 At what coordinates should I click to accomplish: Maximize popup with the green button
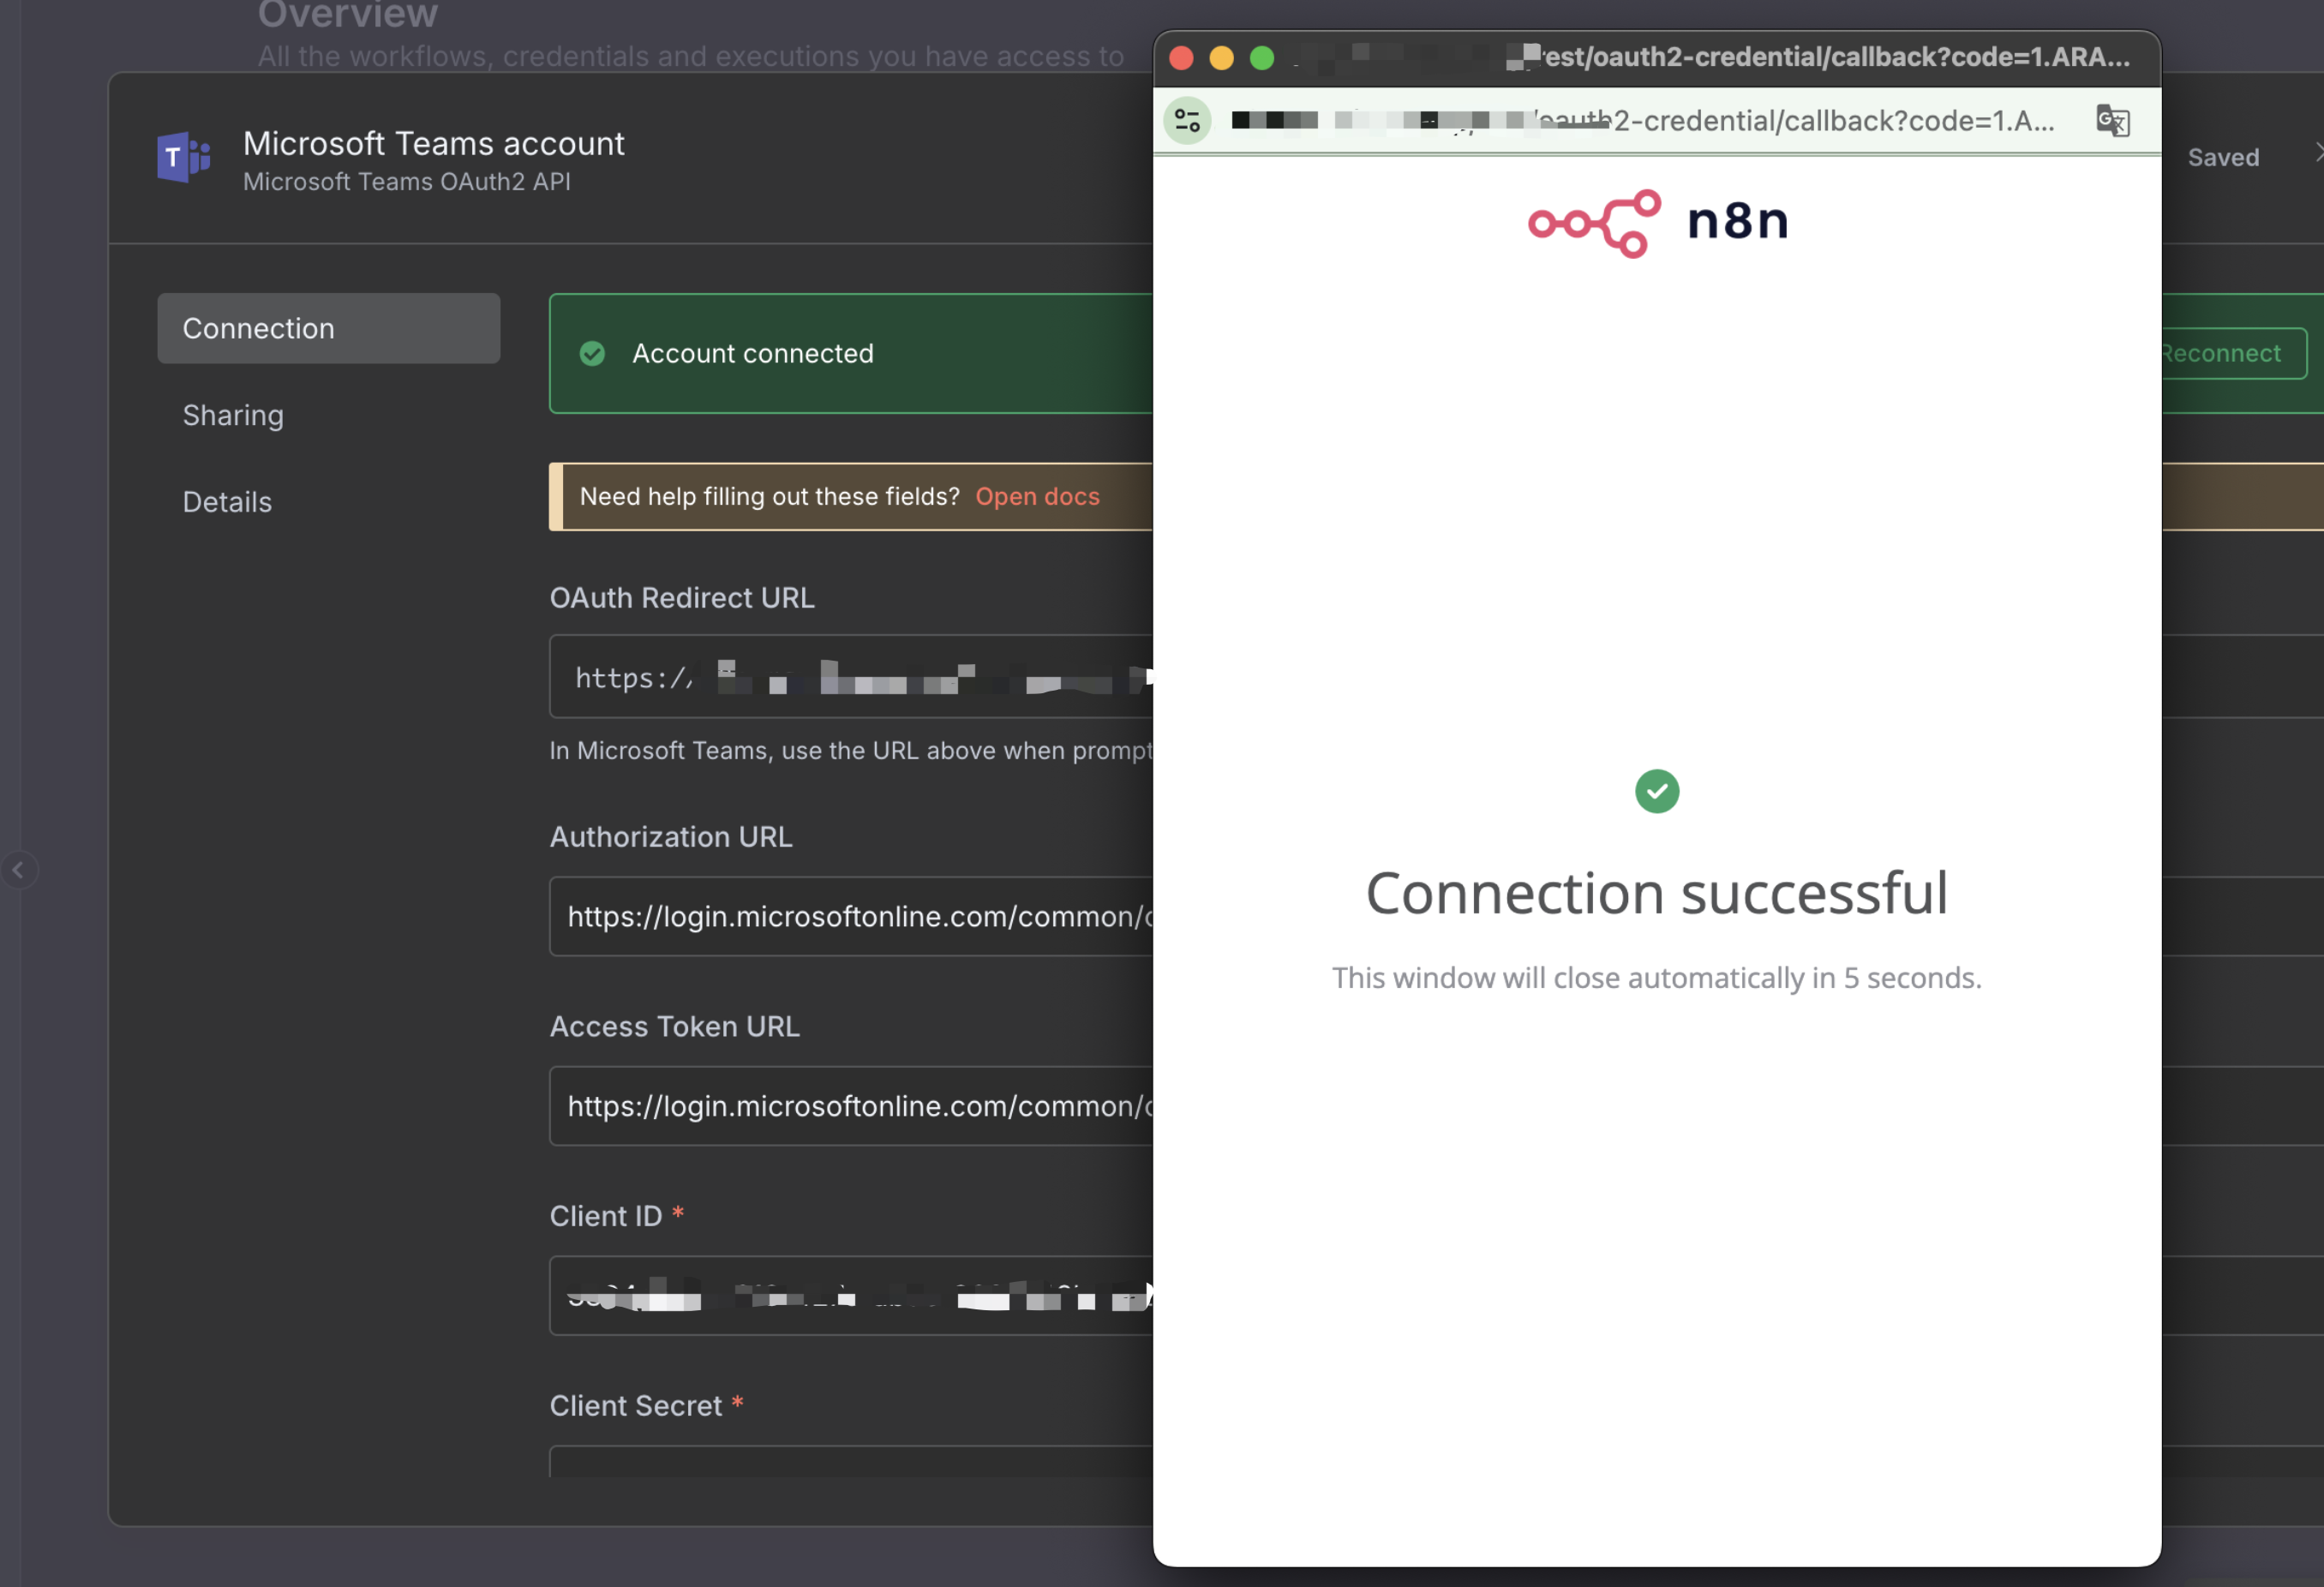tap(1262, 58)
